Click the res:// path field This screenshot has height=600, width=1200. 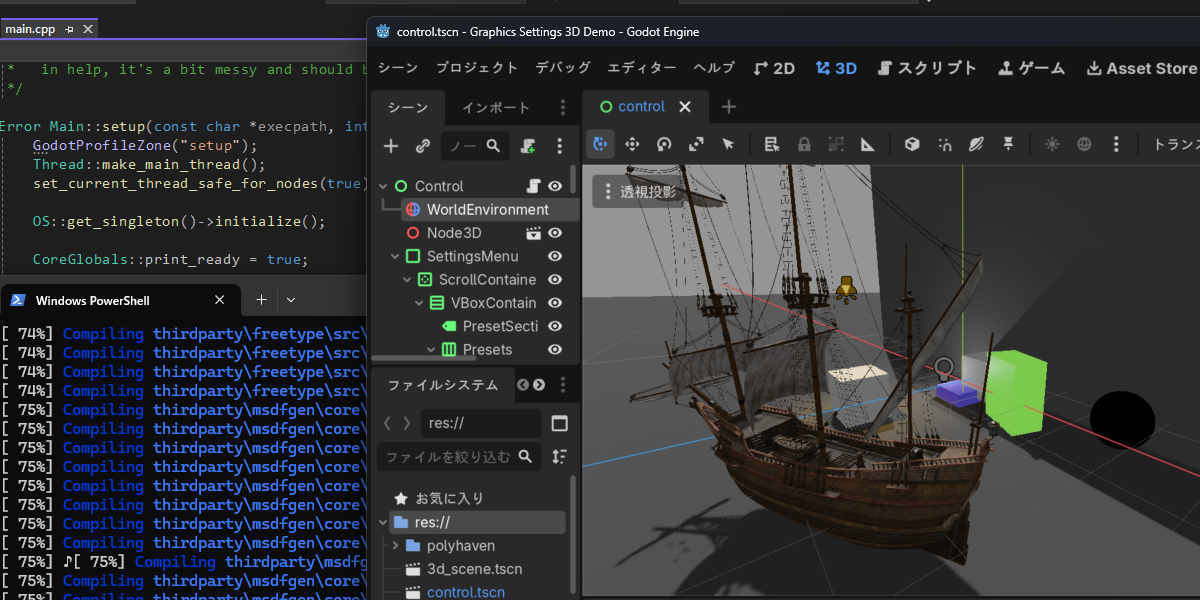pos(481,423)
